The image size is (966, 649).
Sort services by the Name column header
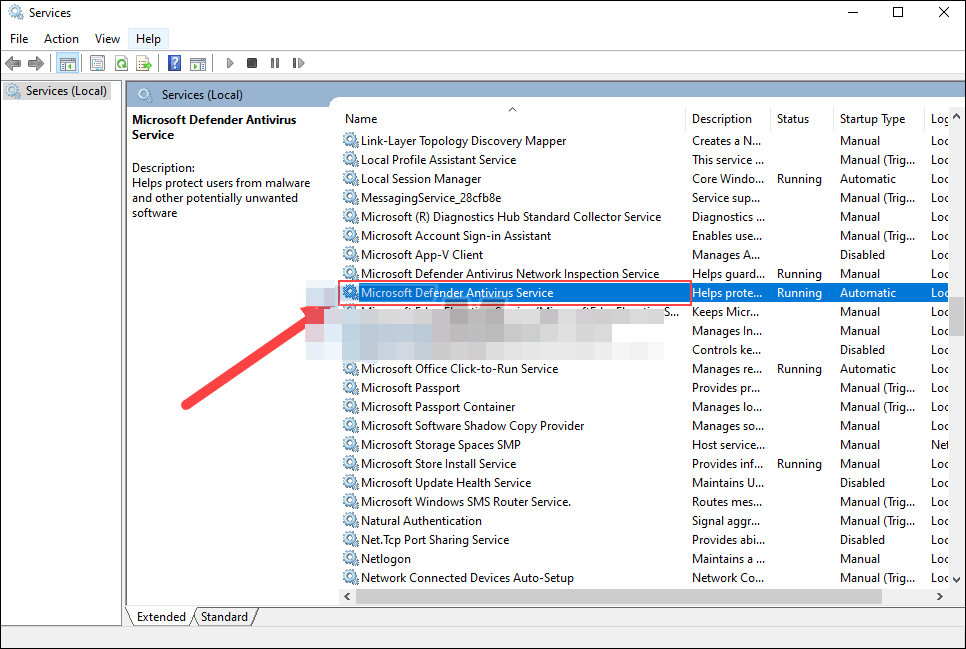[360, 118]
